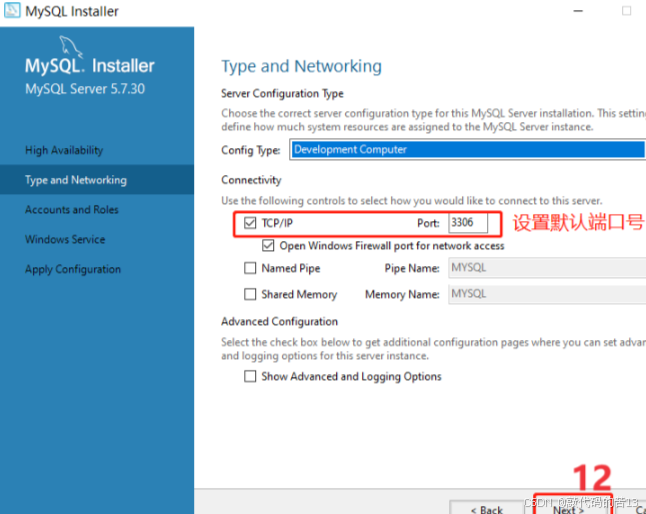Screen dimensions: 646x514
Task: Click the MySQL Installer title bar icon
Action: (x=12, y=10)
